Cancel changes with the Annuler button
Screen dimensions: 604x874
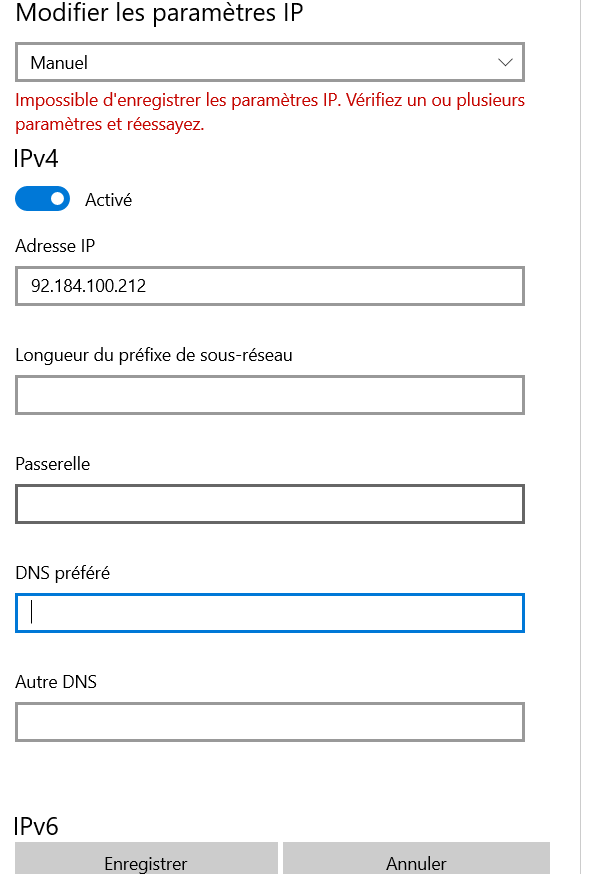416,862
